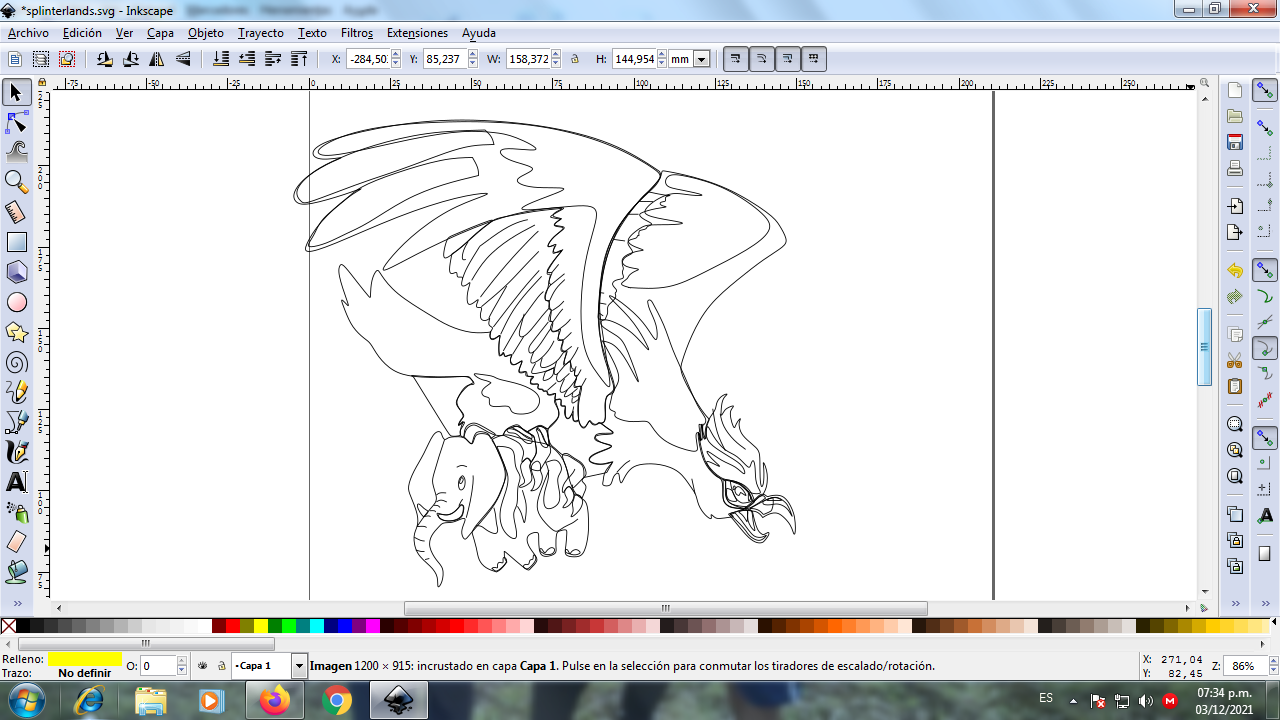Open the Edición menu
The width and height of the screenshot is (1280, 720).
click(x=82, y=33)
